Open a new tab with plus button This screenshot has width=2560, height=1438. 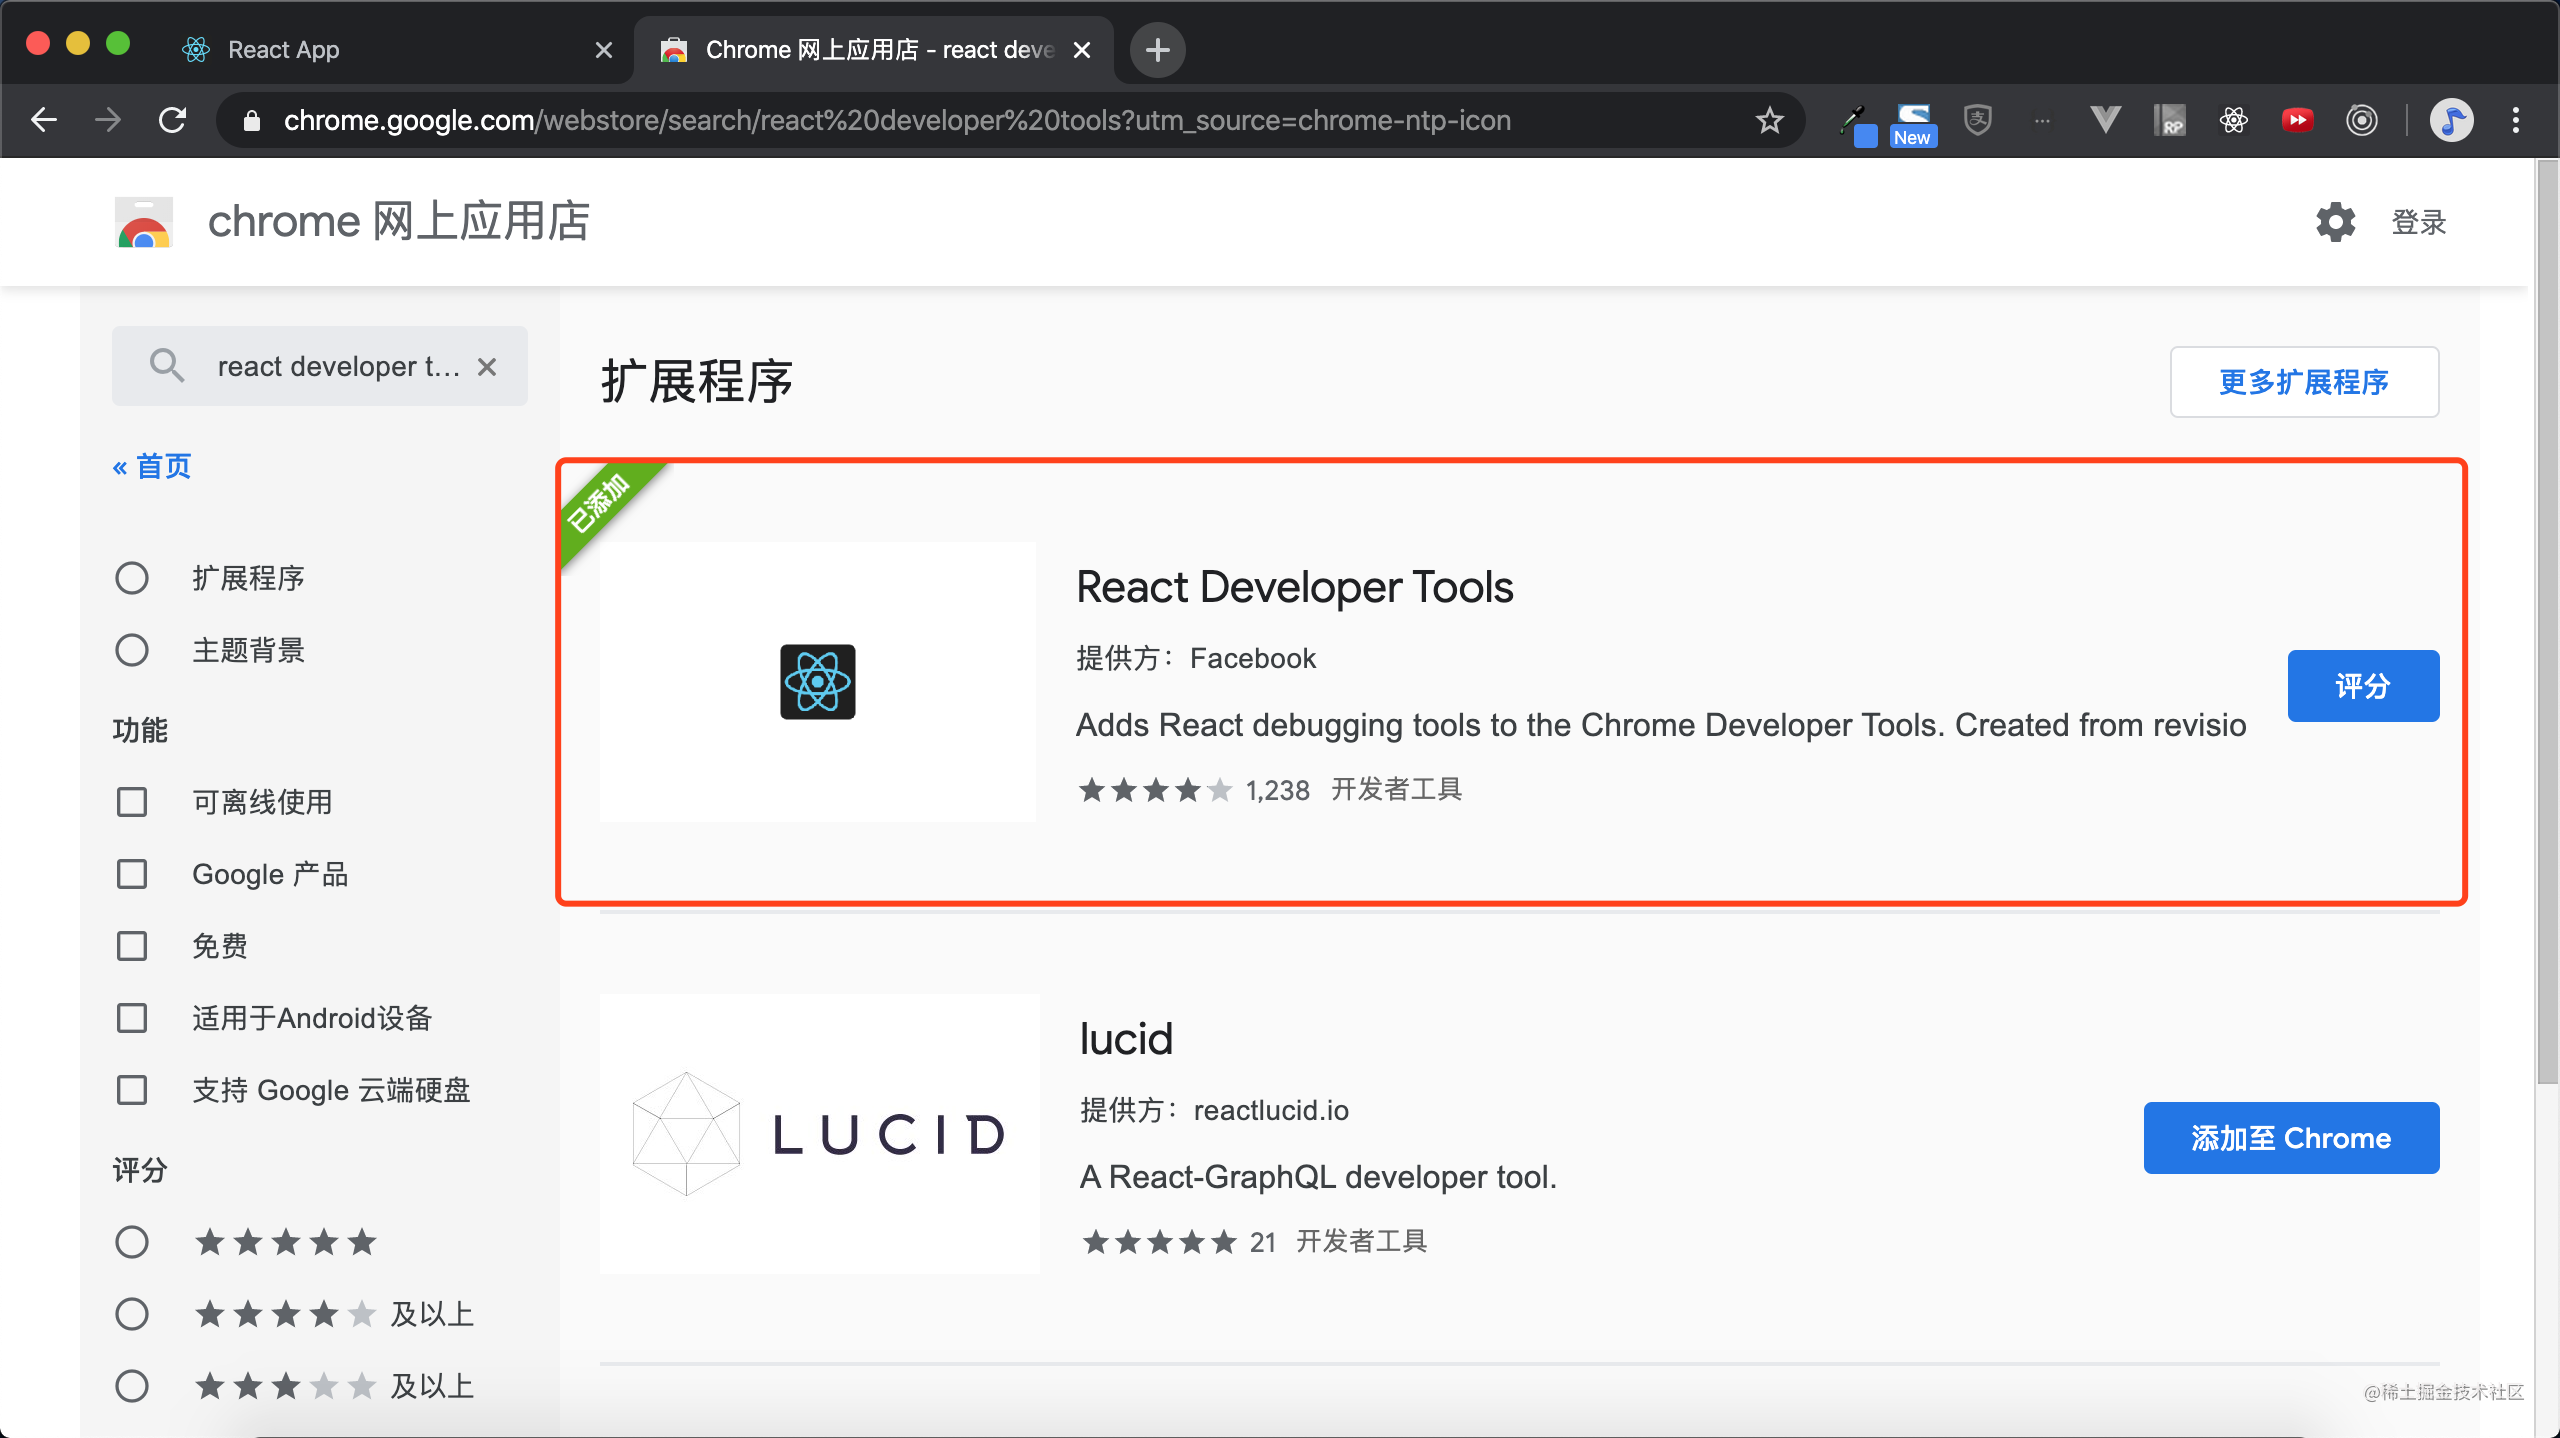click(1157, 49)
